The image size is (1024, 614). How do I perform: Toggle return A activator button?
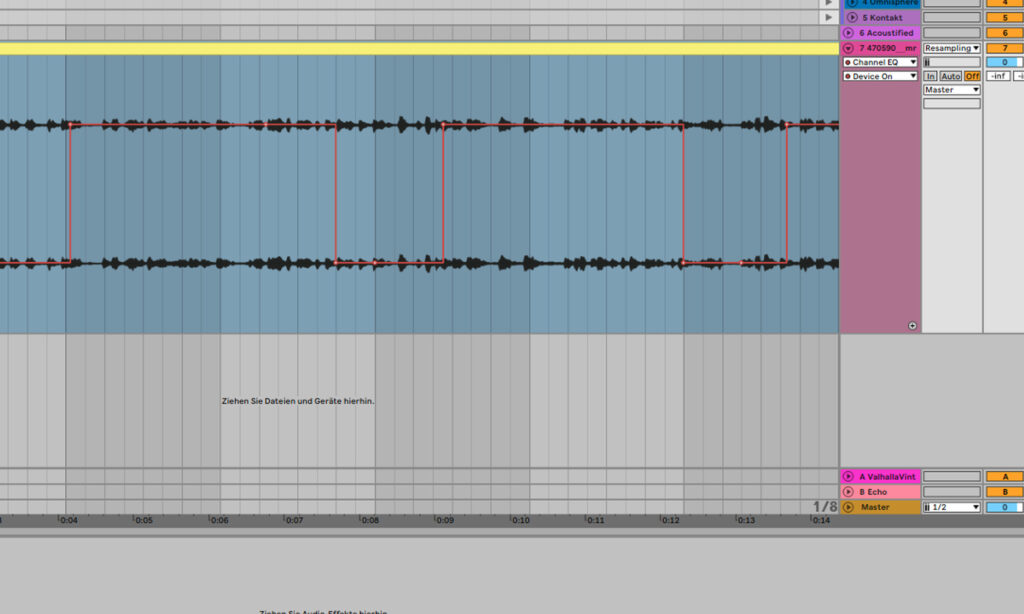tap(1005, 477)
